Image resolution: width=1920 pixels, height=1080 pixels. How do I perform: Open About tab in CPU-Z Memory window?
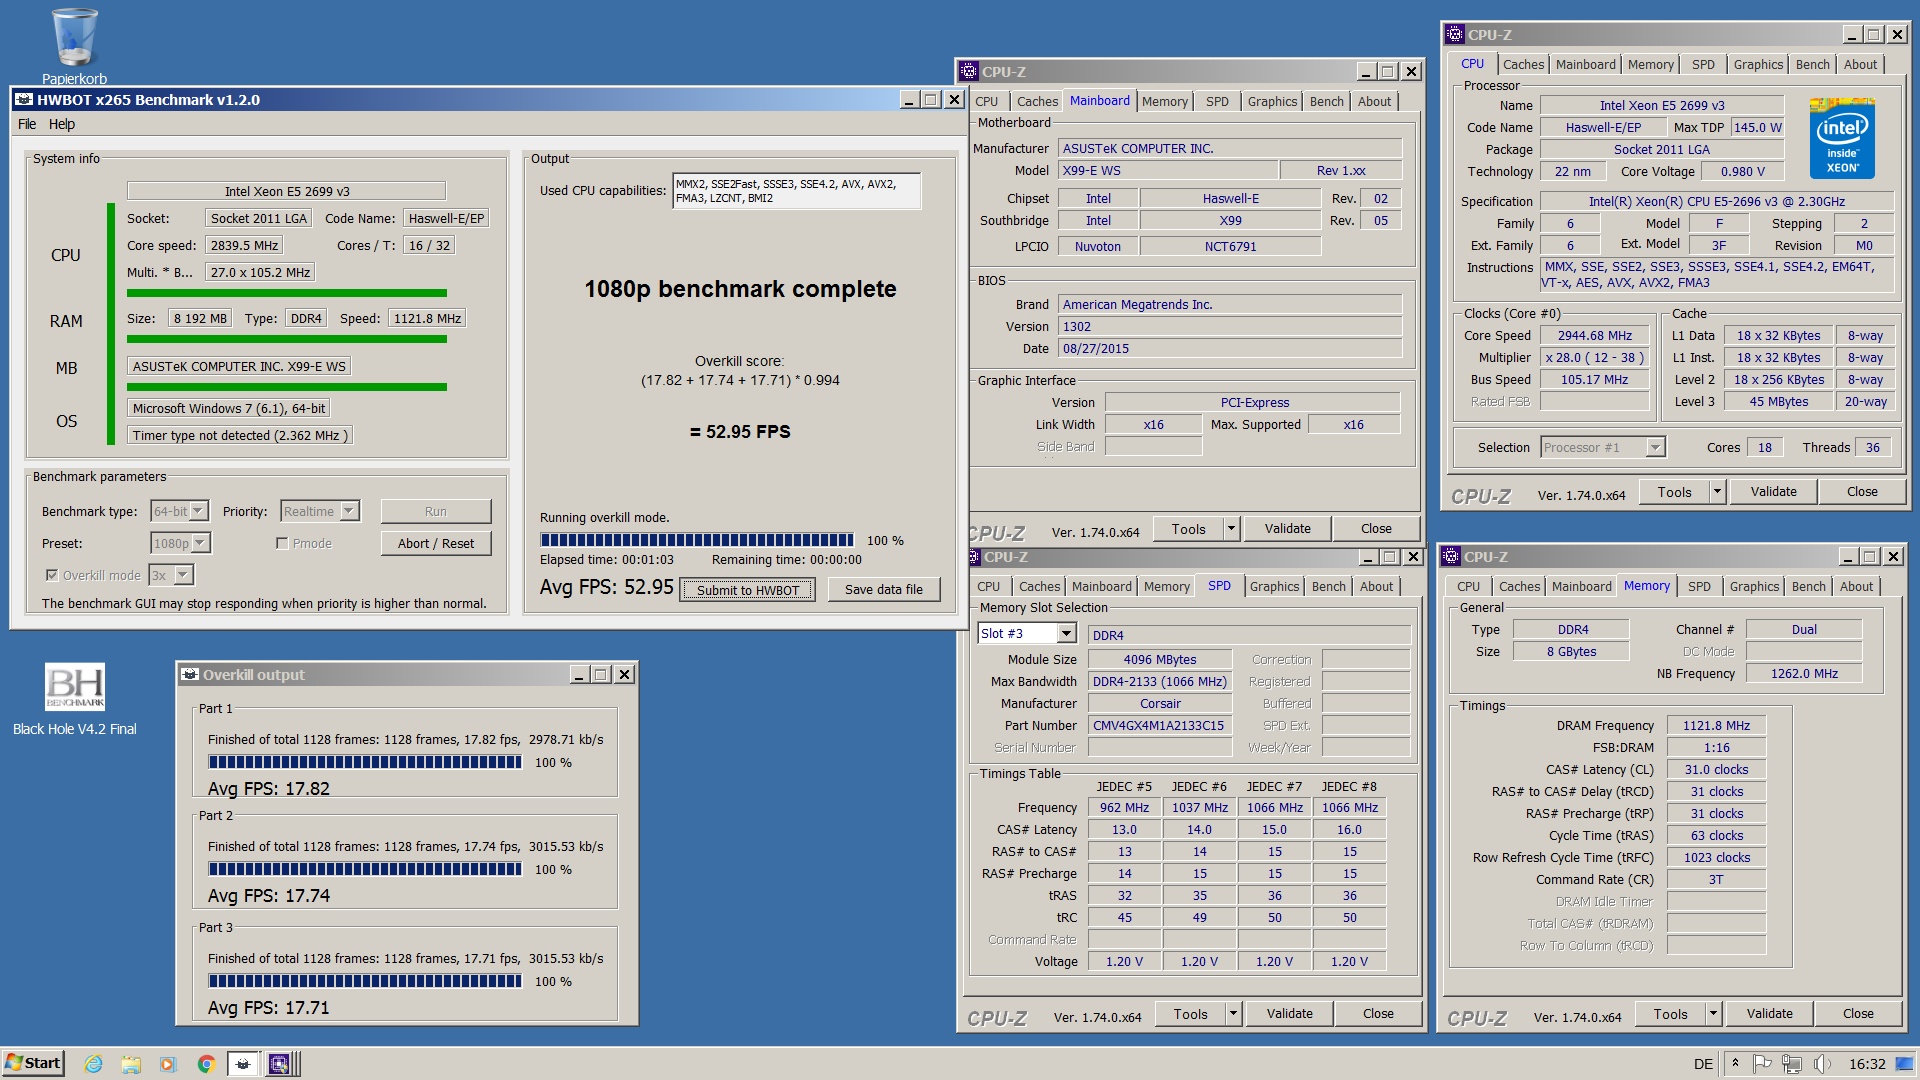(x=1856, y=586)
